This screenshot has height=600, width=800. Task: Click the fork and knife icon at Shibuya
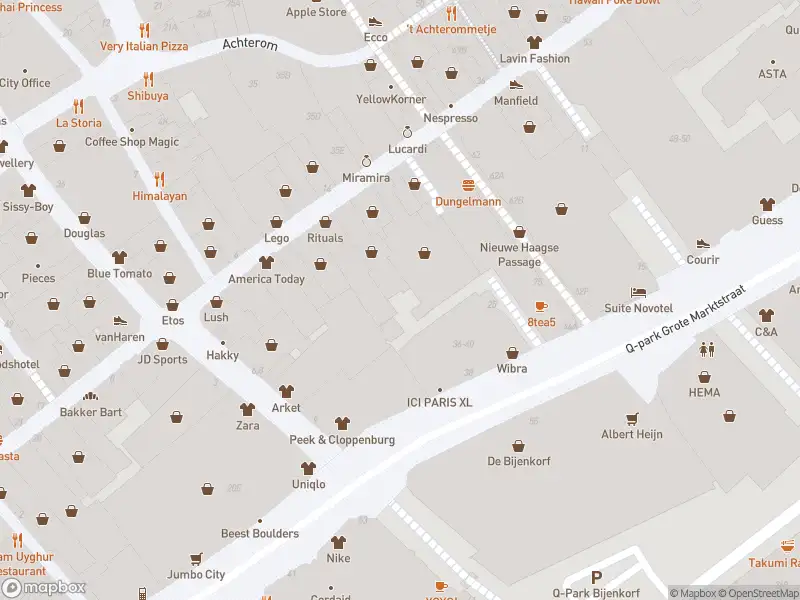tap(148, 80)
